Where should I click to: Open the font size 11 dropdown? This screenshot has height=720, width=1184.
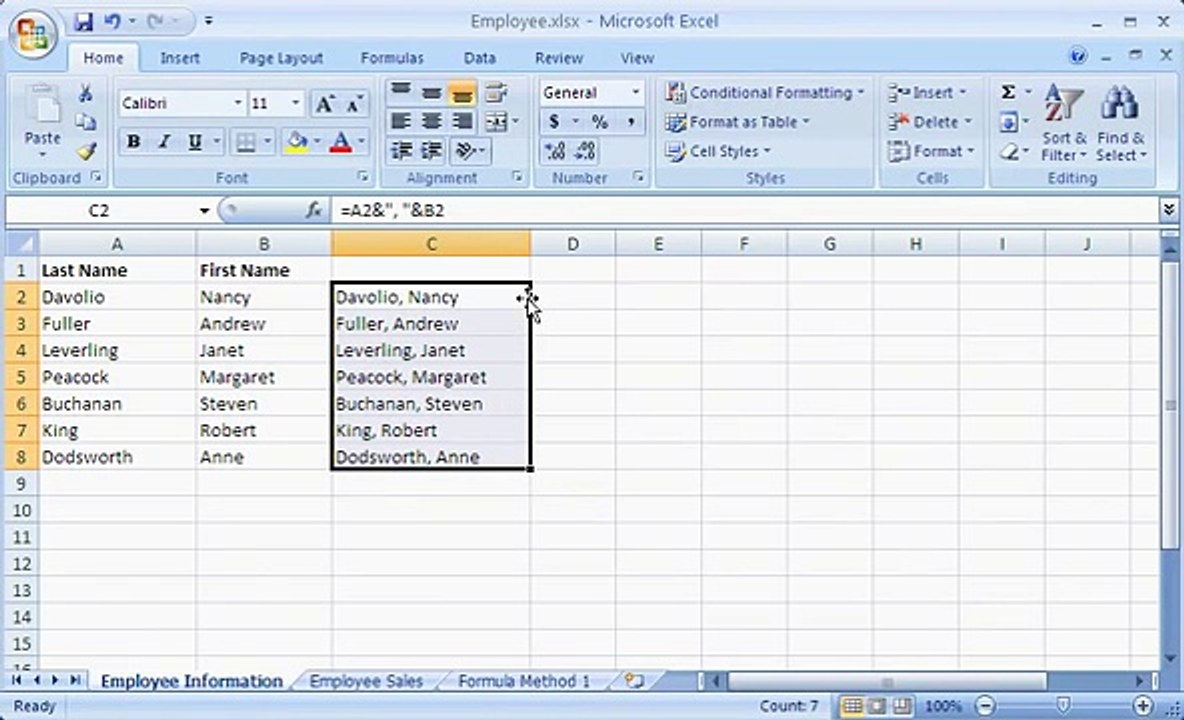(x=295, y=103)
